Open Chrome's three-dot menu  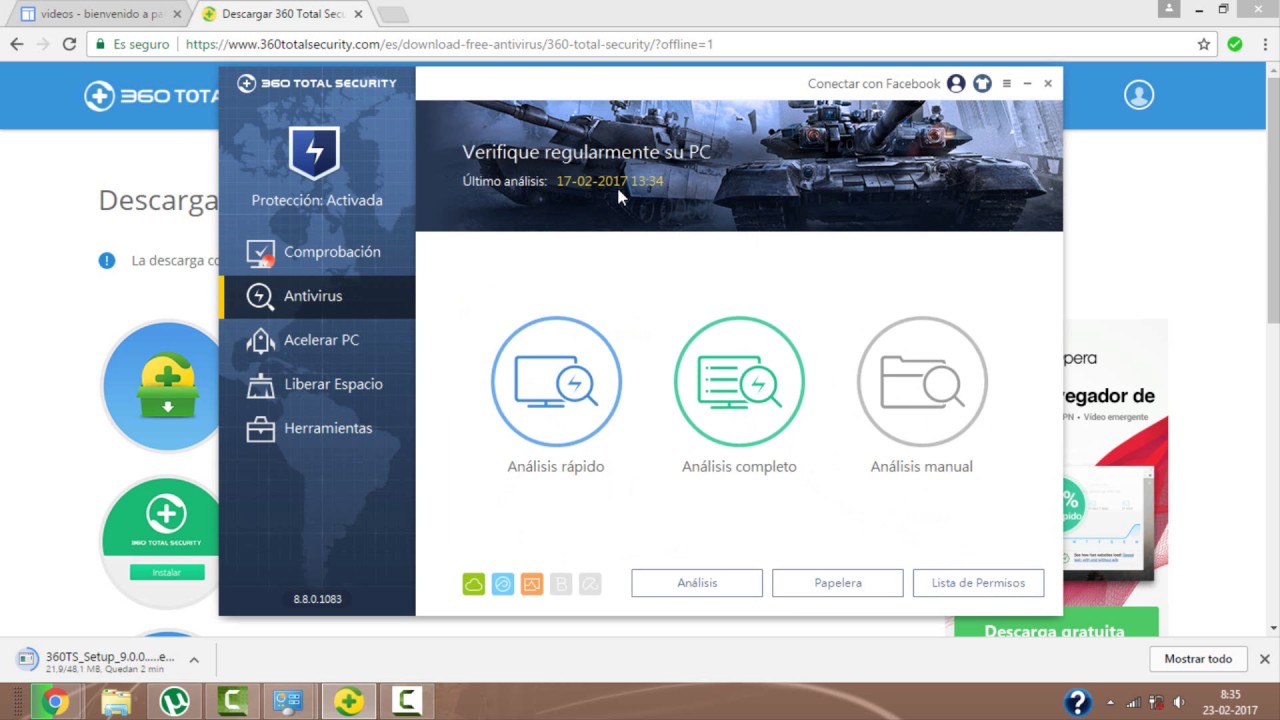pos(1263,44)
